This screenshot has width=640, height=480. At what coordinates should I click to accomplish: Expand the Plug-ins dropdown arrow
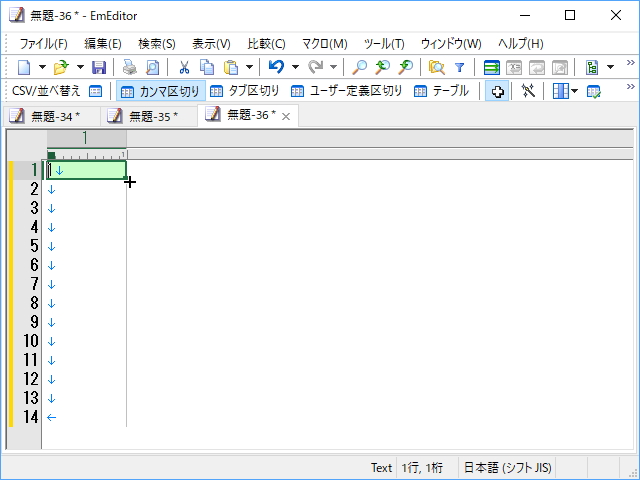610,67
